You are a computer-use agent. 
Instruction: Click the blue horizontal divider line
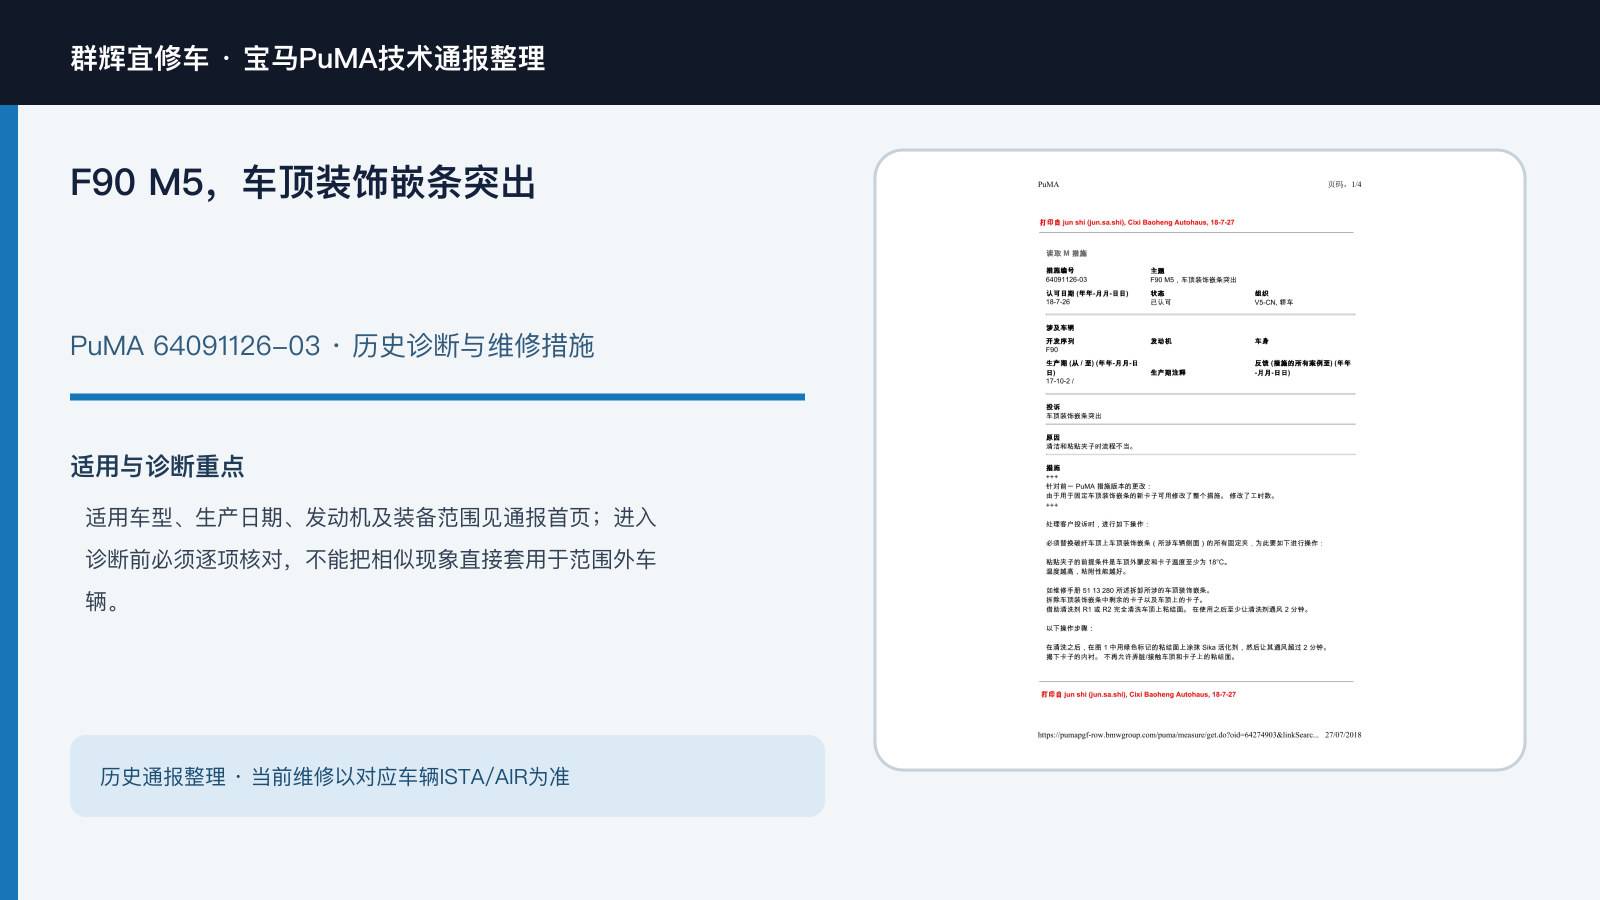point(437,397)
